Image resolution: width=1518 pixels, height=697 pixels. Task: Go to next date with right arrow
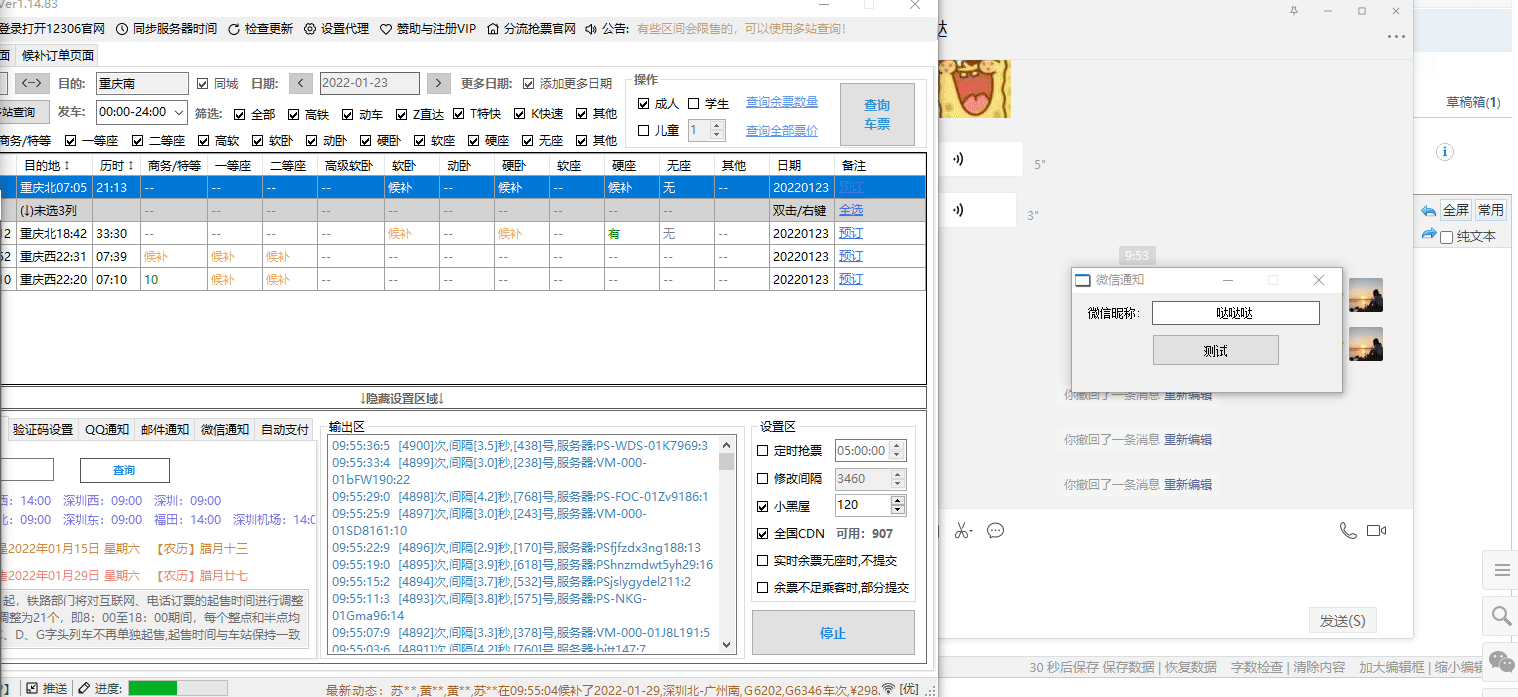pyautogui.click(x=438, y=83)
